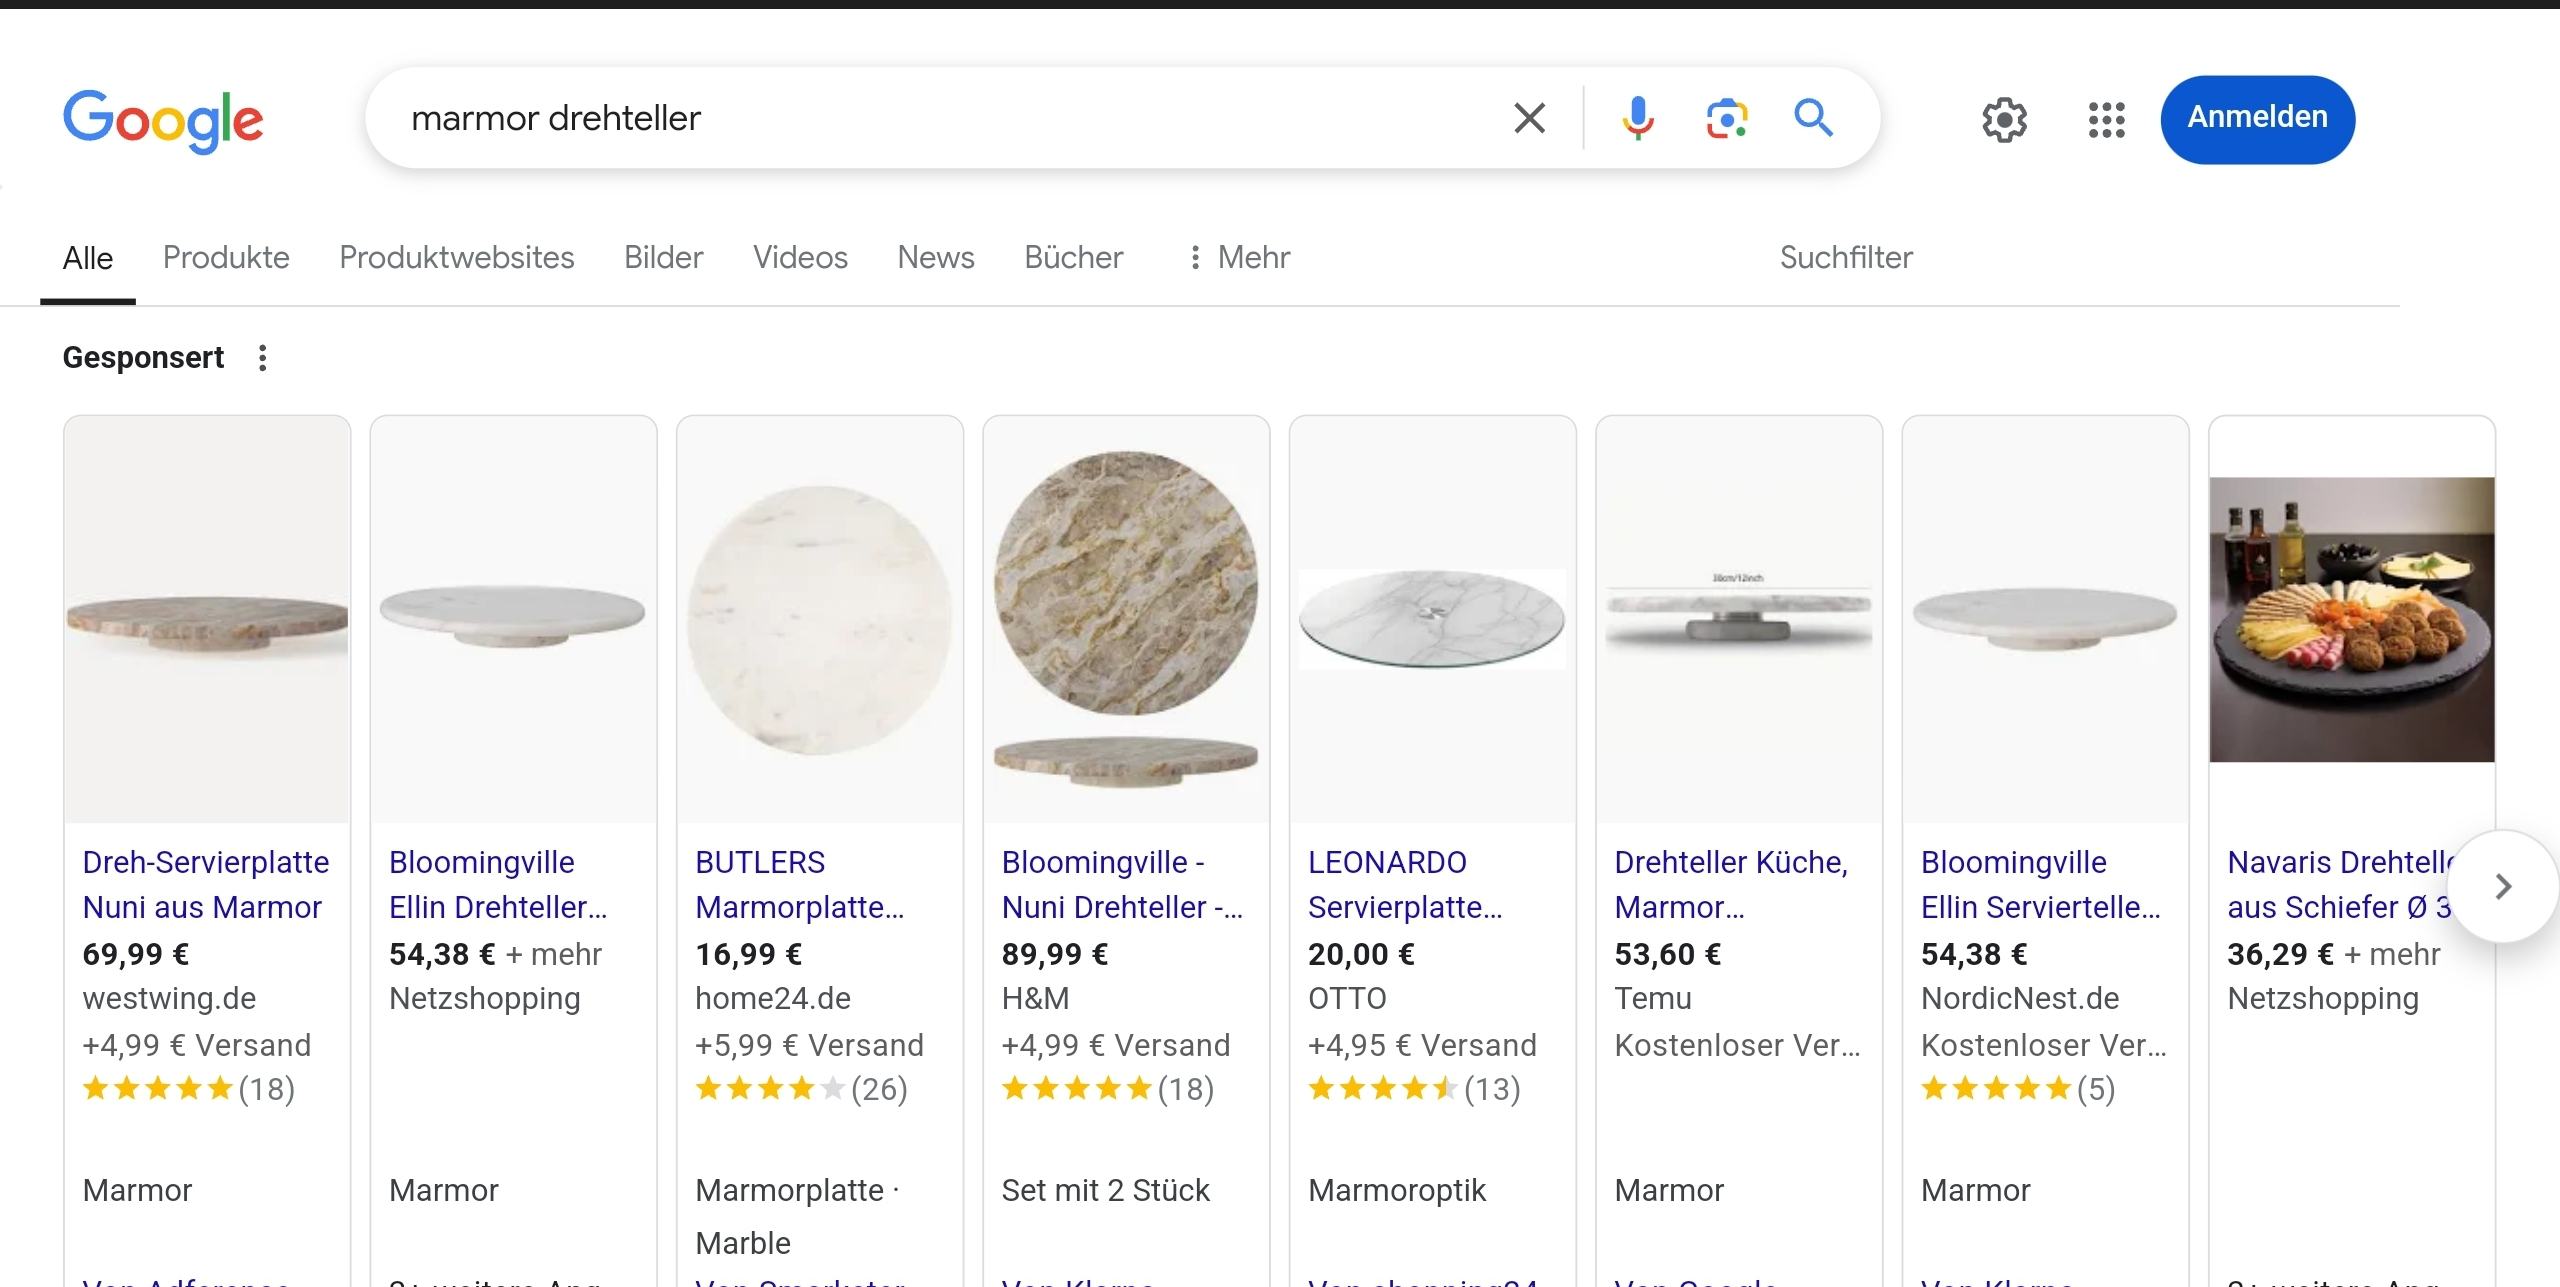The width and height of the screenshot is (2560, 1287).
Task: Open sponsored ads info options
Action: click(x=263, y=358)
